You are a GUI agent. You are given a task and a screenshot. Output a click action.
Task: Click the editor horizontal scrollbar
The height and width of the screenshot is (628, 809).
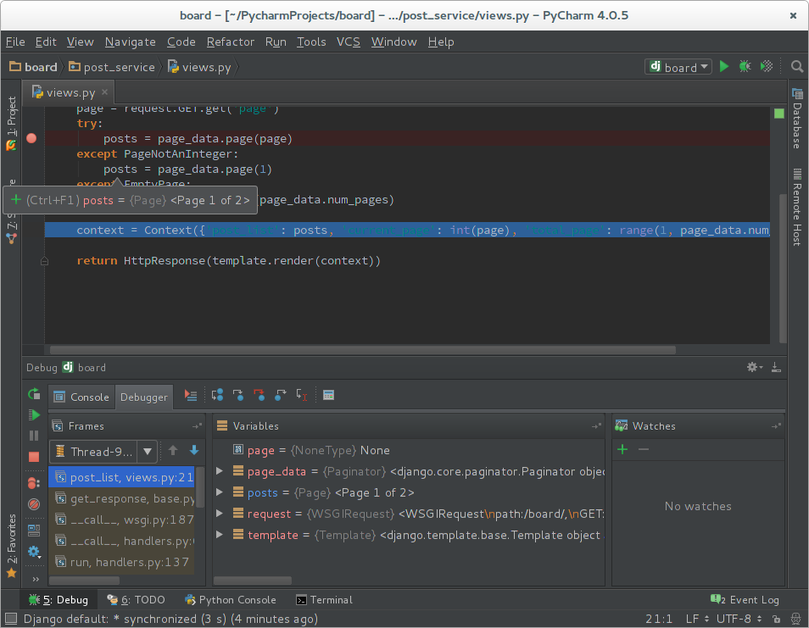click(363, 350)
